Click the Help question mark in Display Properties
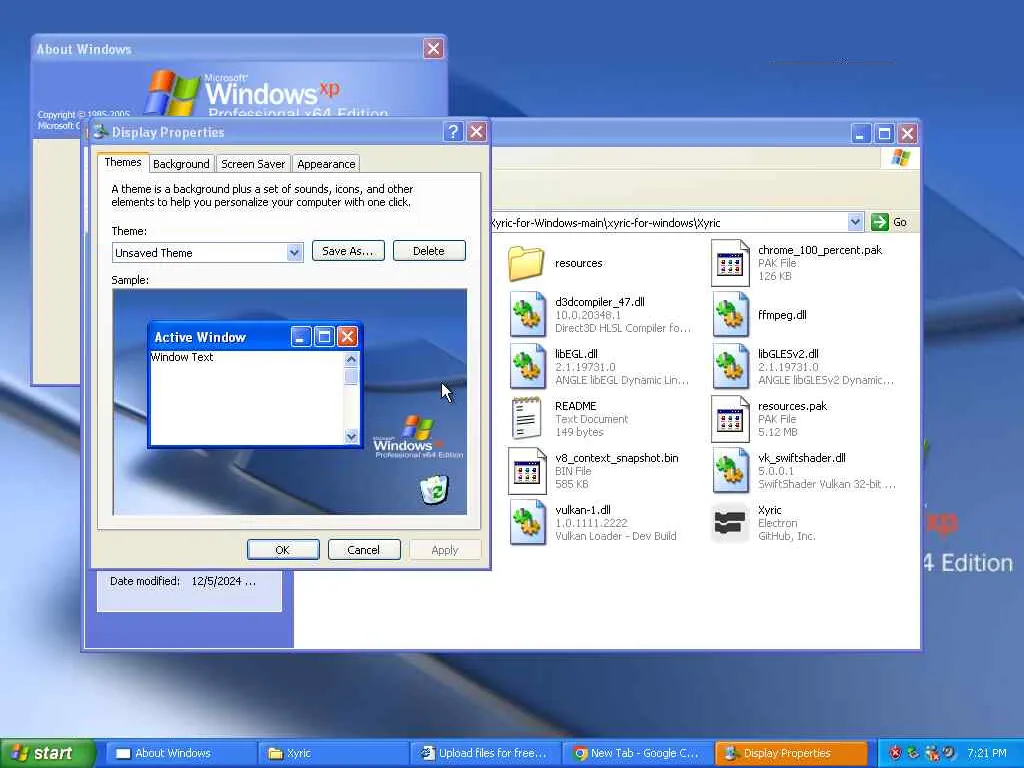The image size is (1024, 768). (x=453, y=132)
